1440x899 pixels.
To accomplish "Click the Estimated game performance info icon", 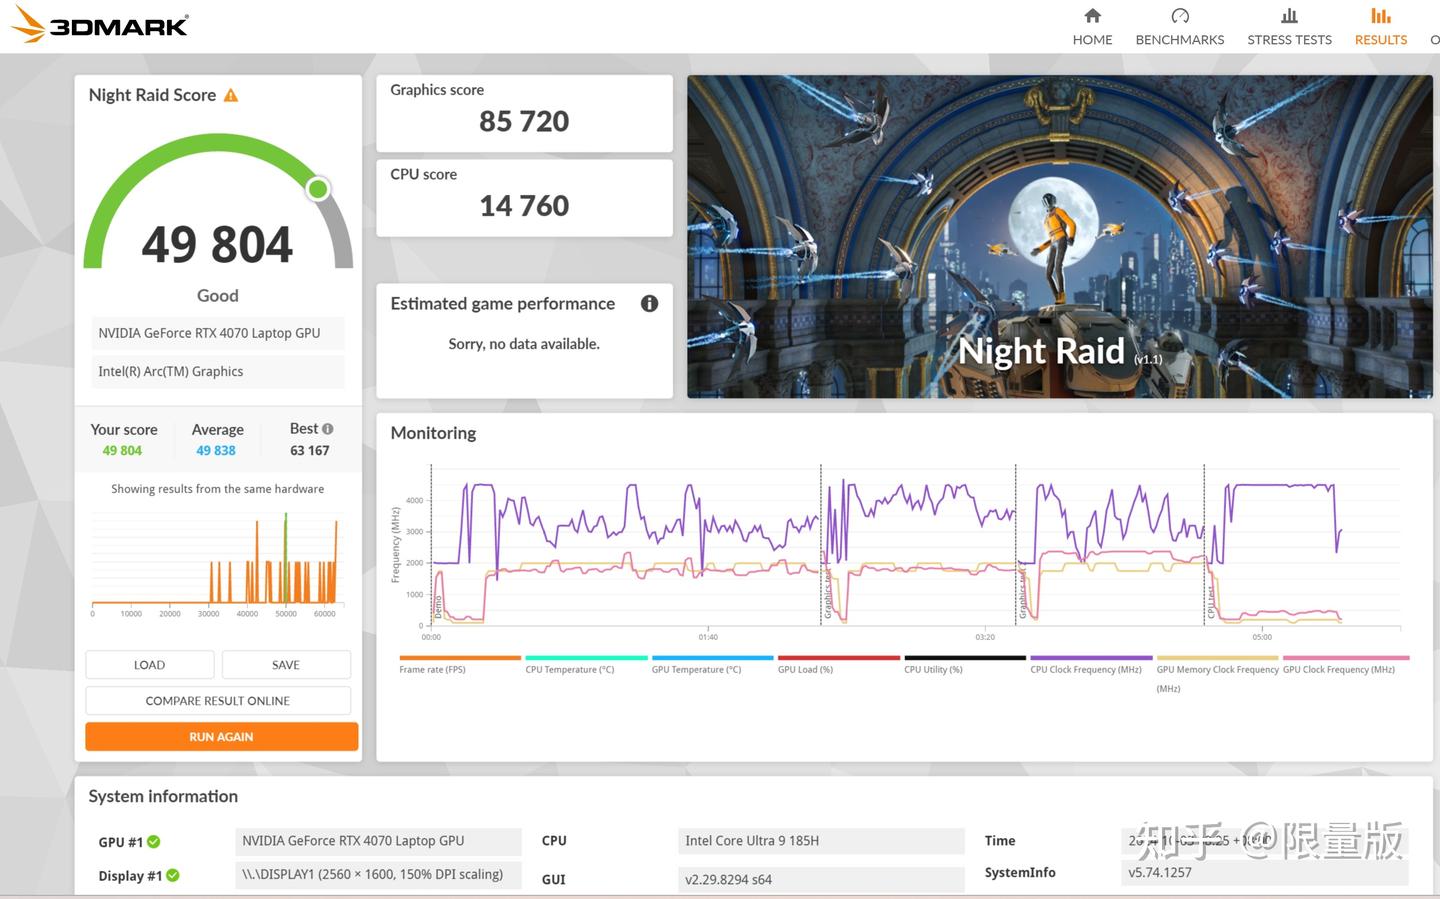I will [649, 304].
